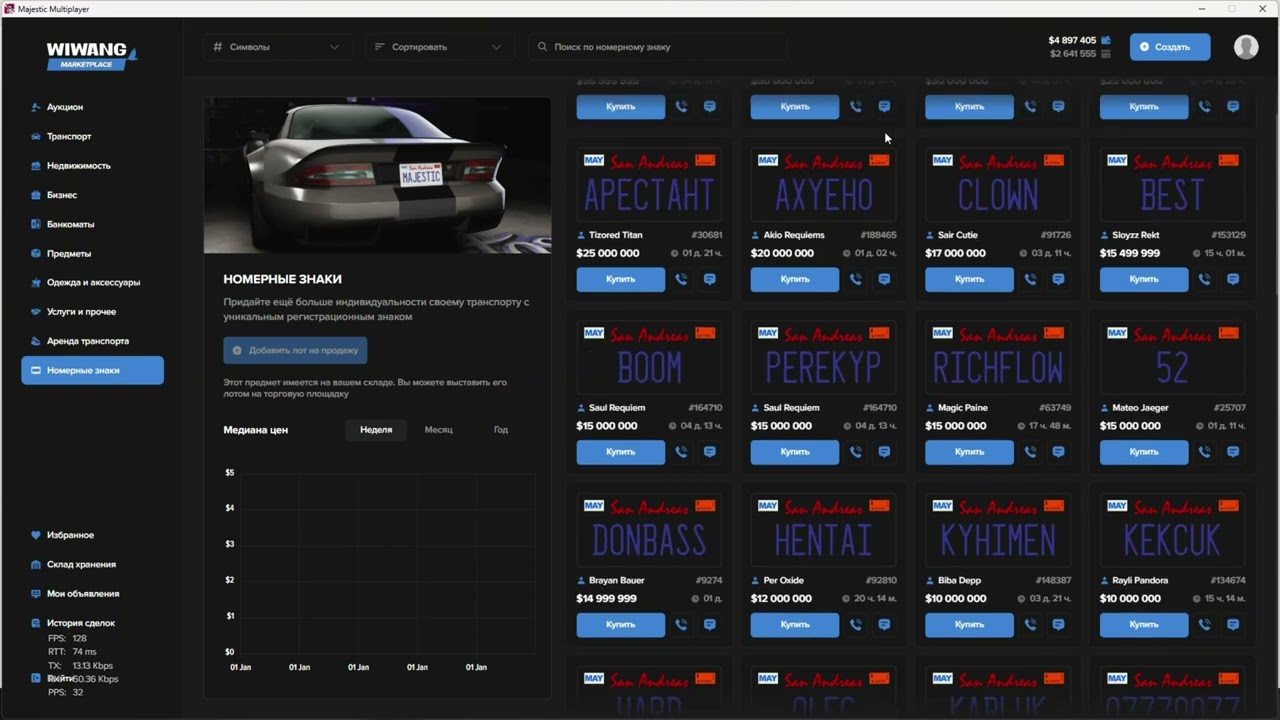This screenshot has height=720, width=1280.
Task: Buy the KEKCUK license plate
Action: [1144, 625]
